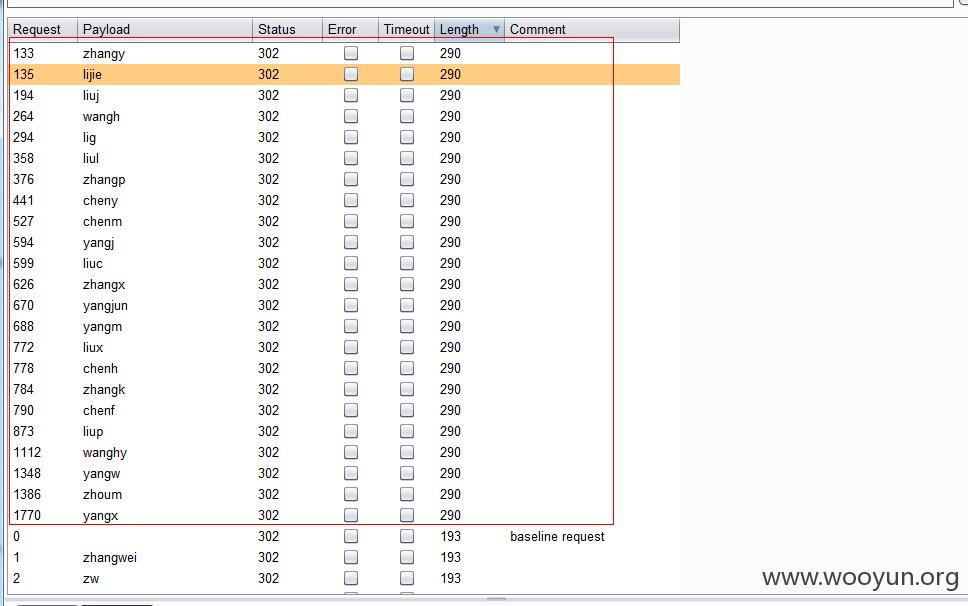Select the cheny payload row
Screen dimensions: 968x606
point(344,200)
